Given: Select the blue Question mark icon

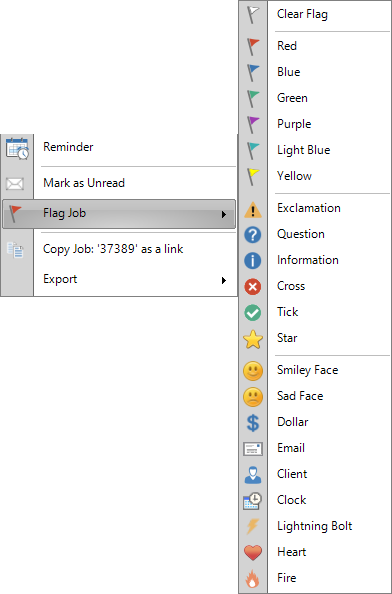Looking at the screenshot, I should click(253, 235).
